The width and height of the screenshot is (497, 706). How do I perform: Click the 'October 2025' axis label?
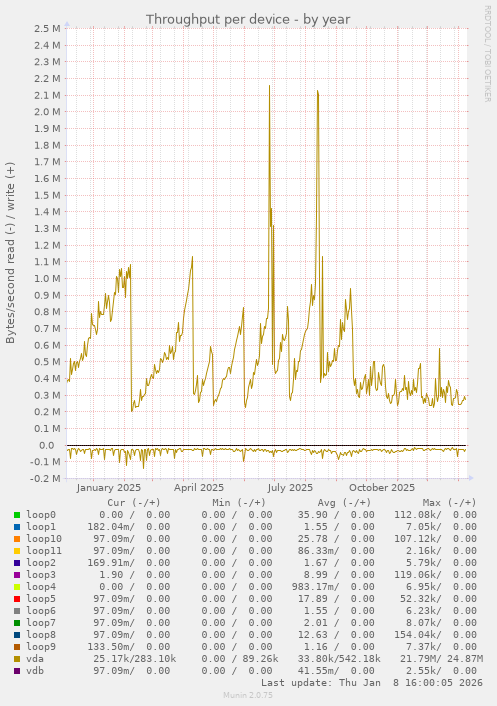(382, 488)
